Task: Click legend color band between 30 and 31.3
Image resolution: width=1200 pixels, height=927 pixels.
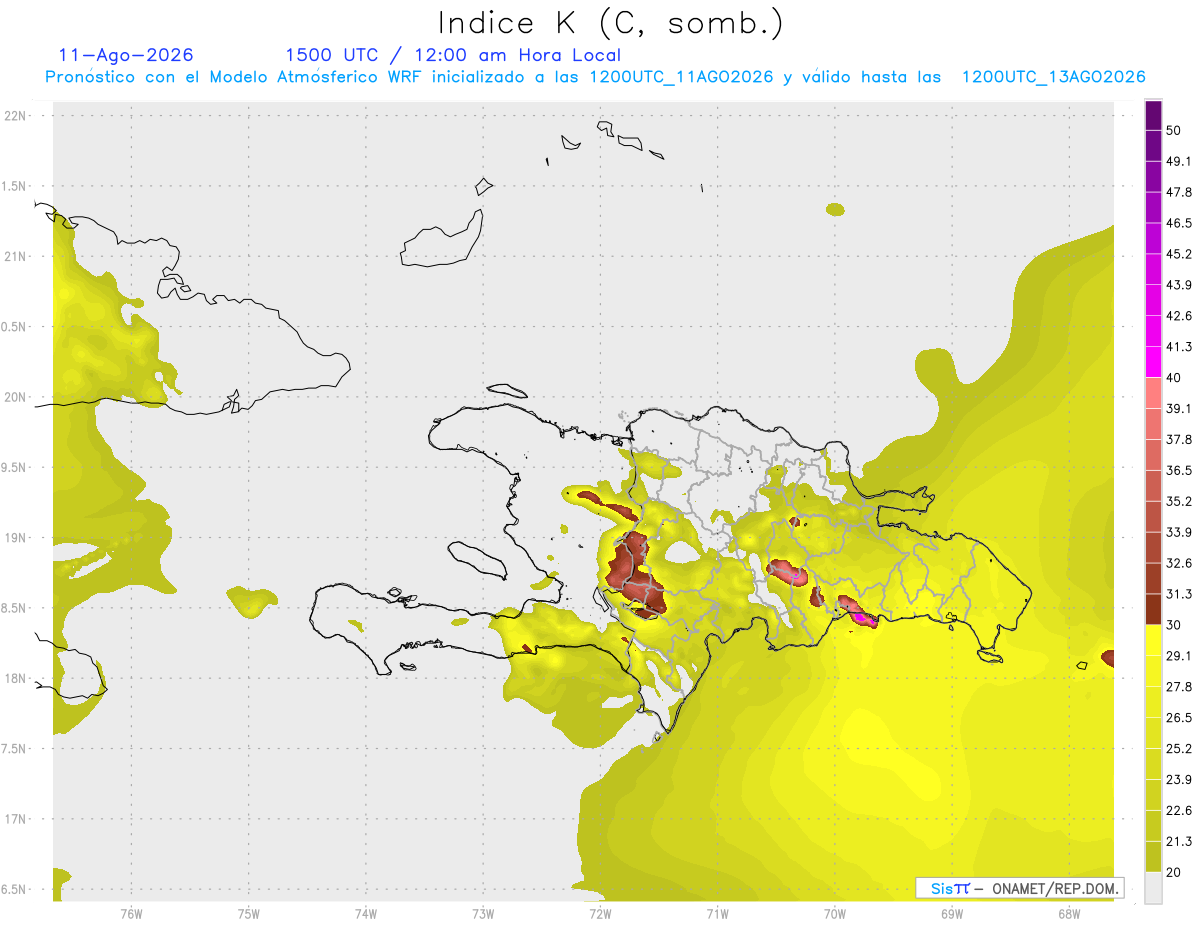Action: coord(1153,610)
